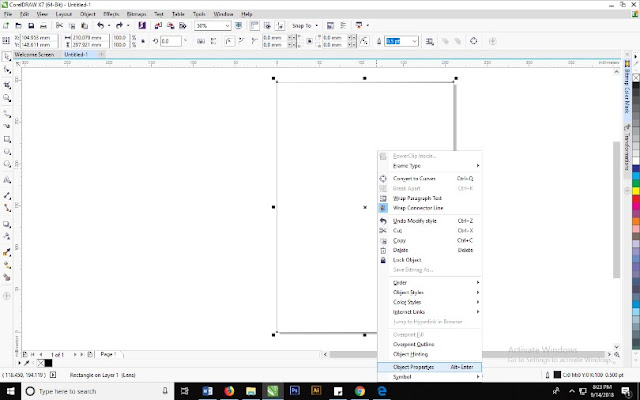
Task: Open Photoshop from the taskbar
Action: point(294,391)
